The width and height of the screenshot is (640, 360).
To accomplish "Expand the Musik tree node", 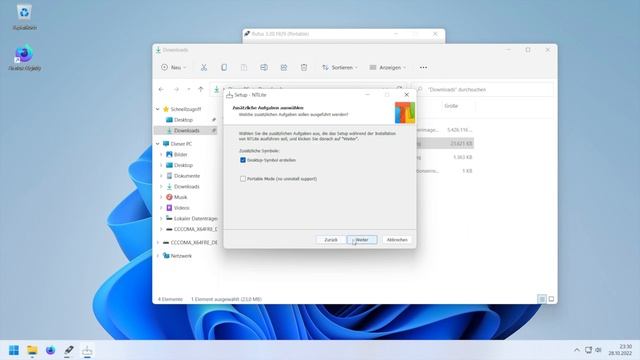I will [161, 197].
